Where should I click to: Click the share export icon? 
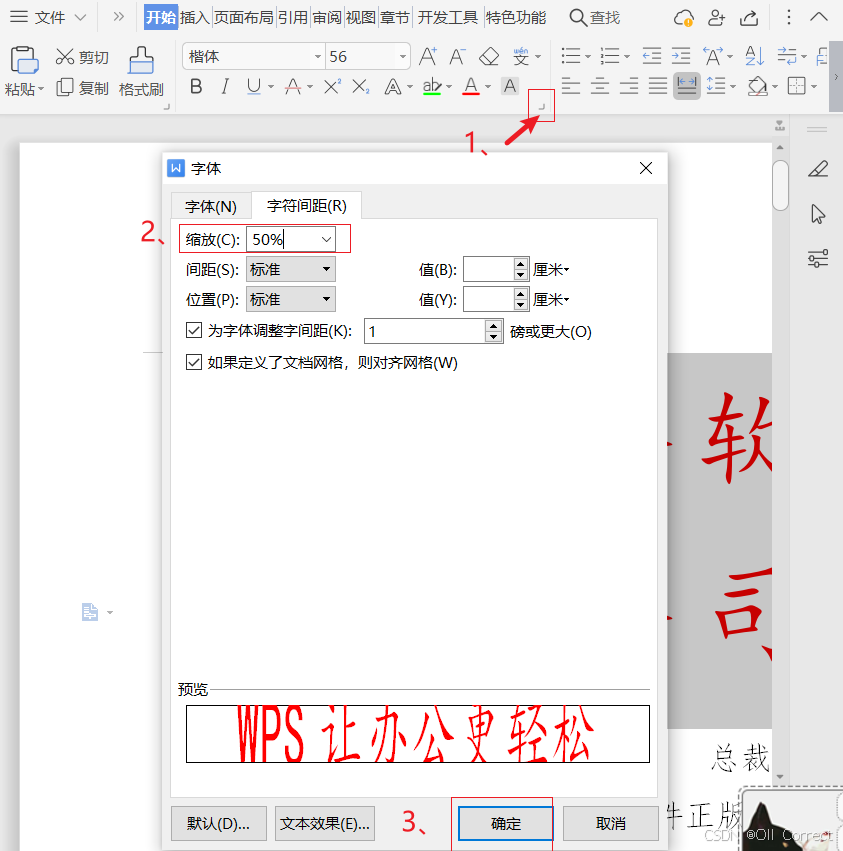pyautogui.click(x=750, y=18)
